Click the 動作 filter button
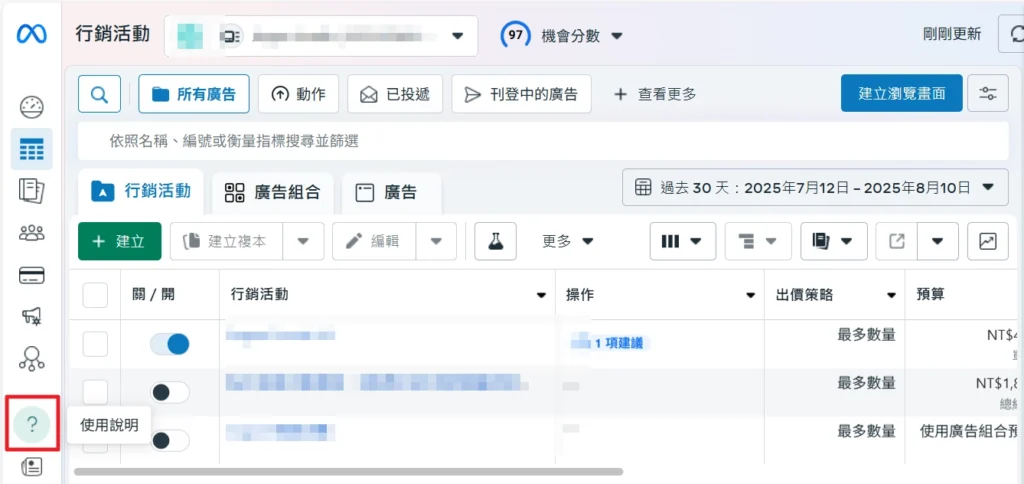1024x484 pixels. pos(298,94)
